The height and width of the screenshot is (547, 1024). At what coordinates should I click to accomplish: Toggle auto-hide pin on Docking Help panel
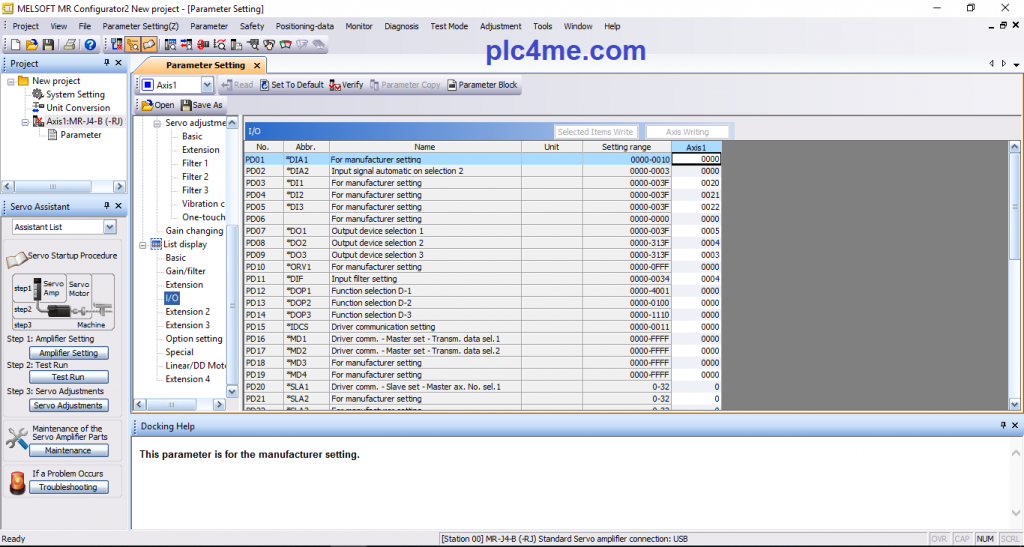click(1002, 426)
